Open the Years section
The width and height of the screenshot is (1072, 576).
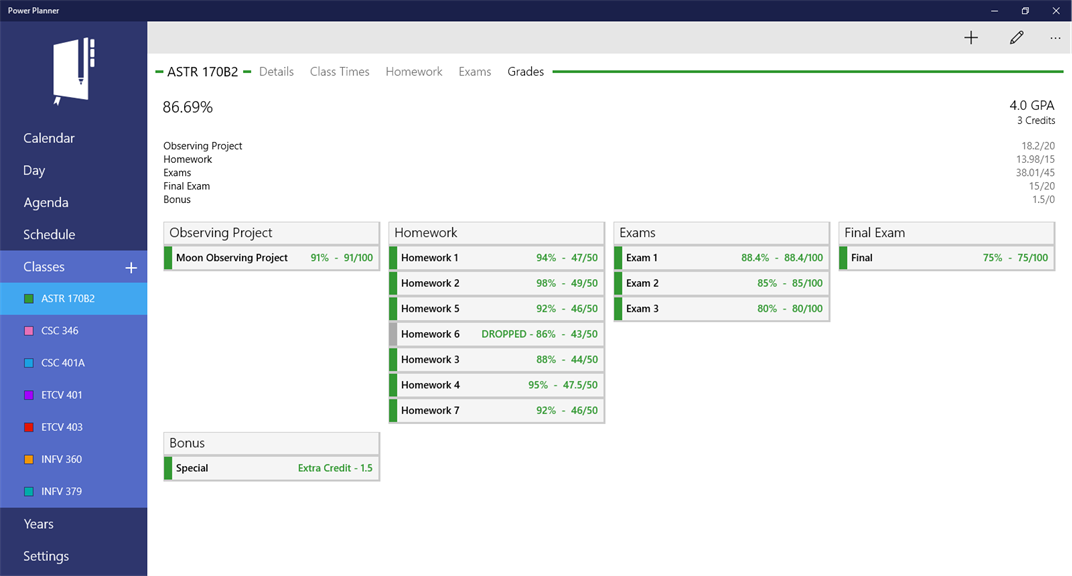point(38,523)
